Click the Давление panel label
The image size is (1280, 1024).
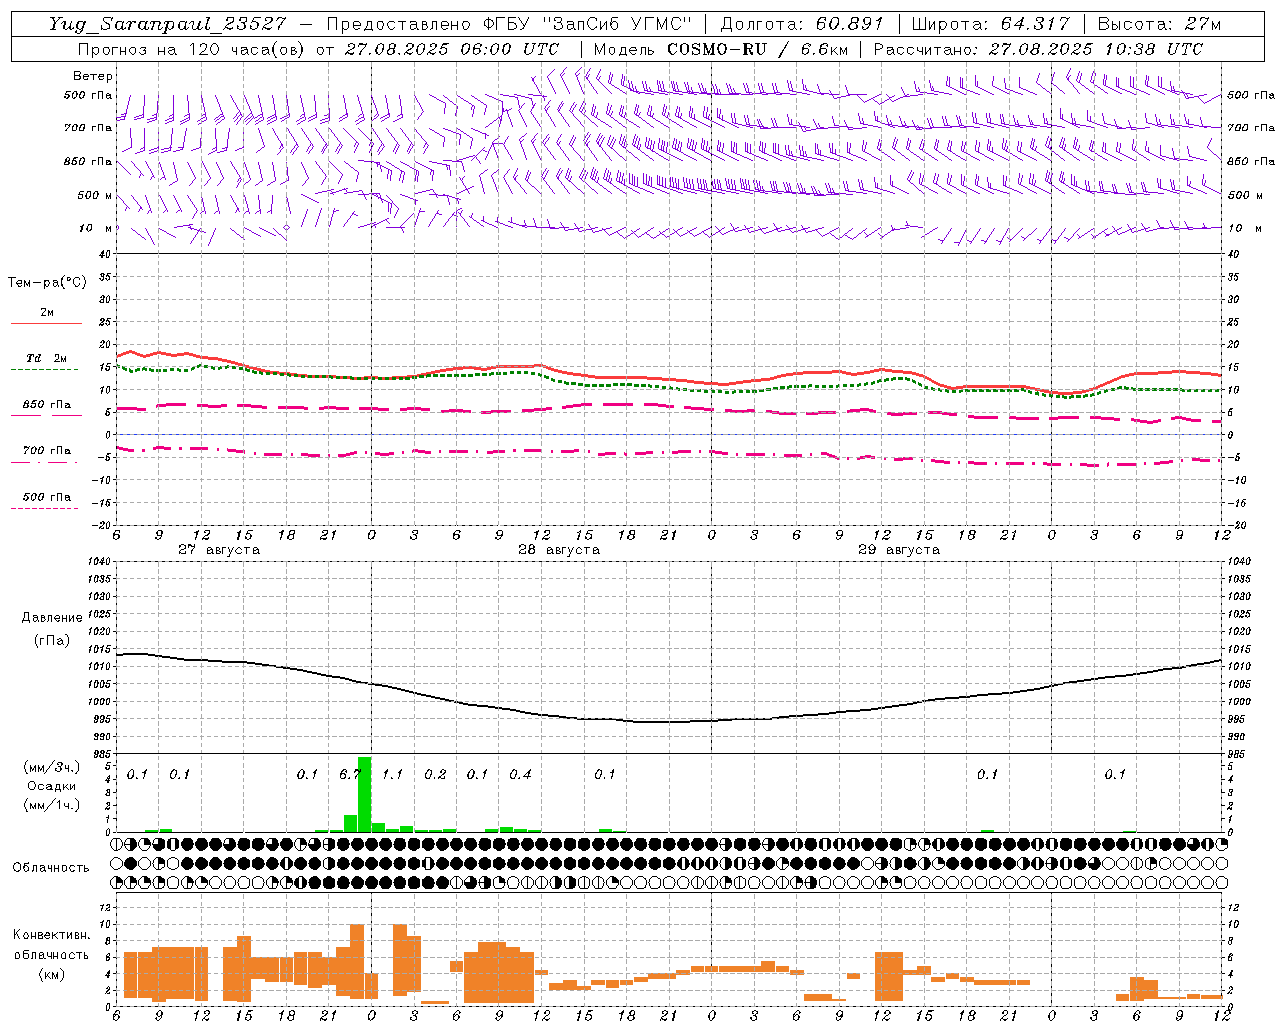click(x=52, y=618)
